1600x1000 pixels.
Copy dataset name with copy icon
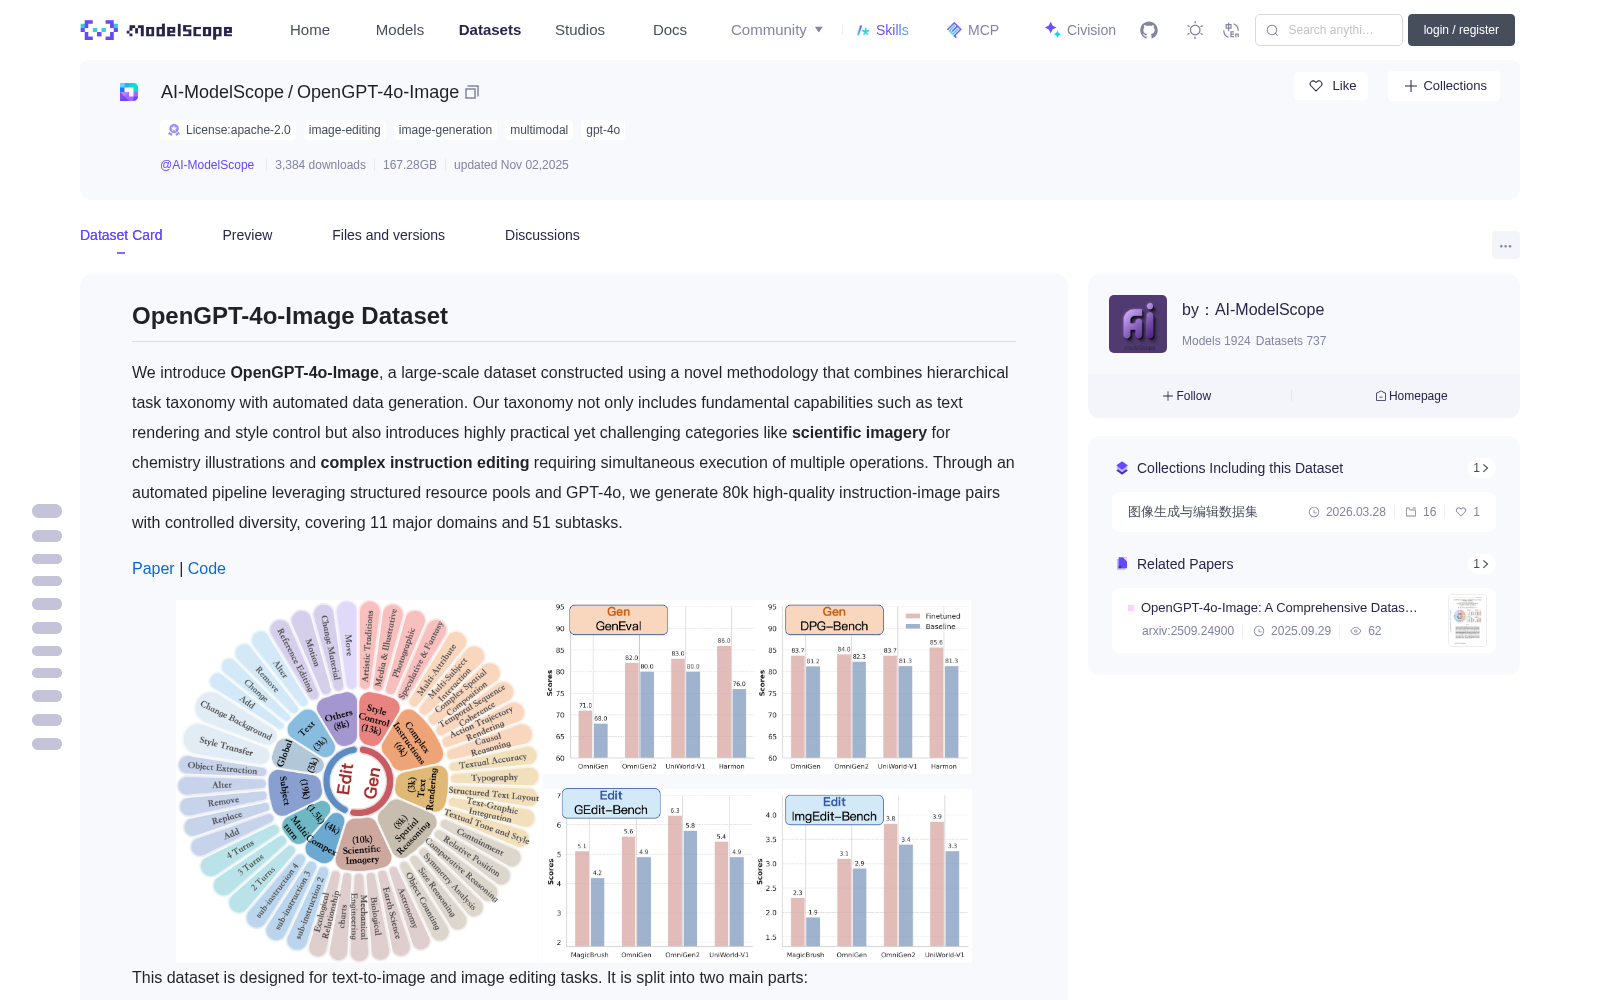point(473,92)
